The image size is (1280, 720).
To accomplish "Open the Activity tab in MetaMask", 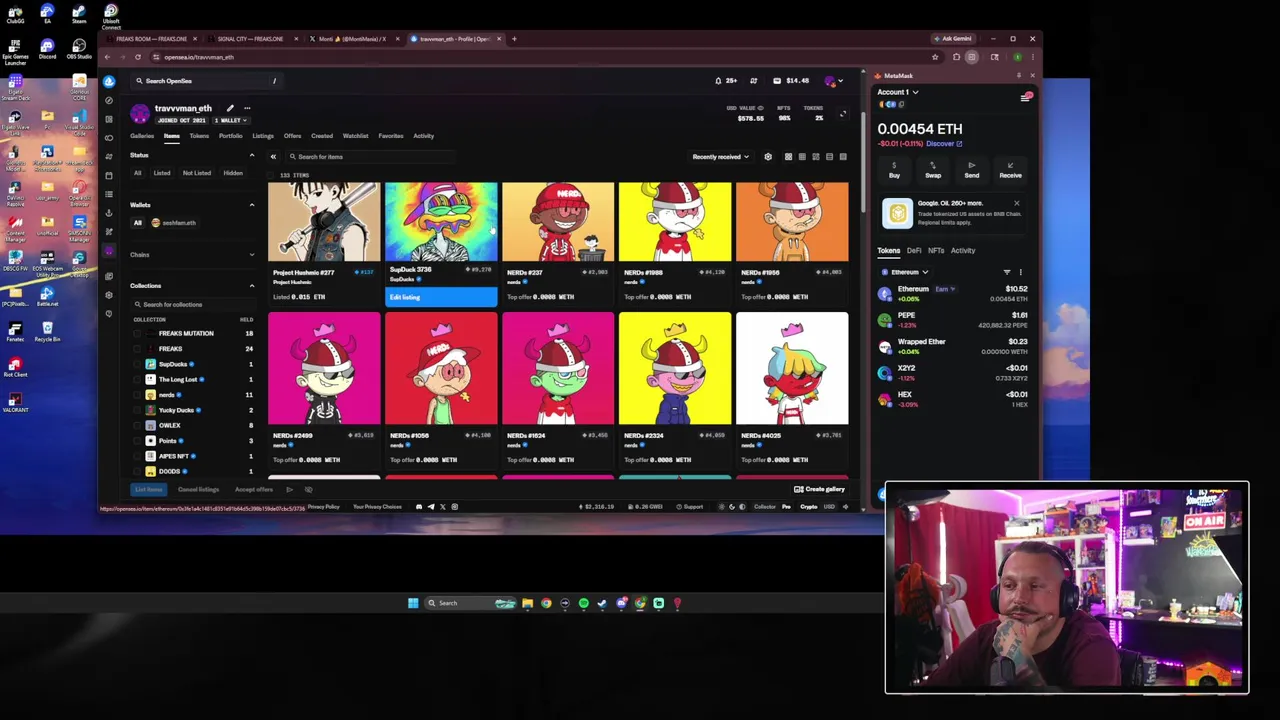I will click(x=963, y=251).
